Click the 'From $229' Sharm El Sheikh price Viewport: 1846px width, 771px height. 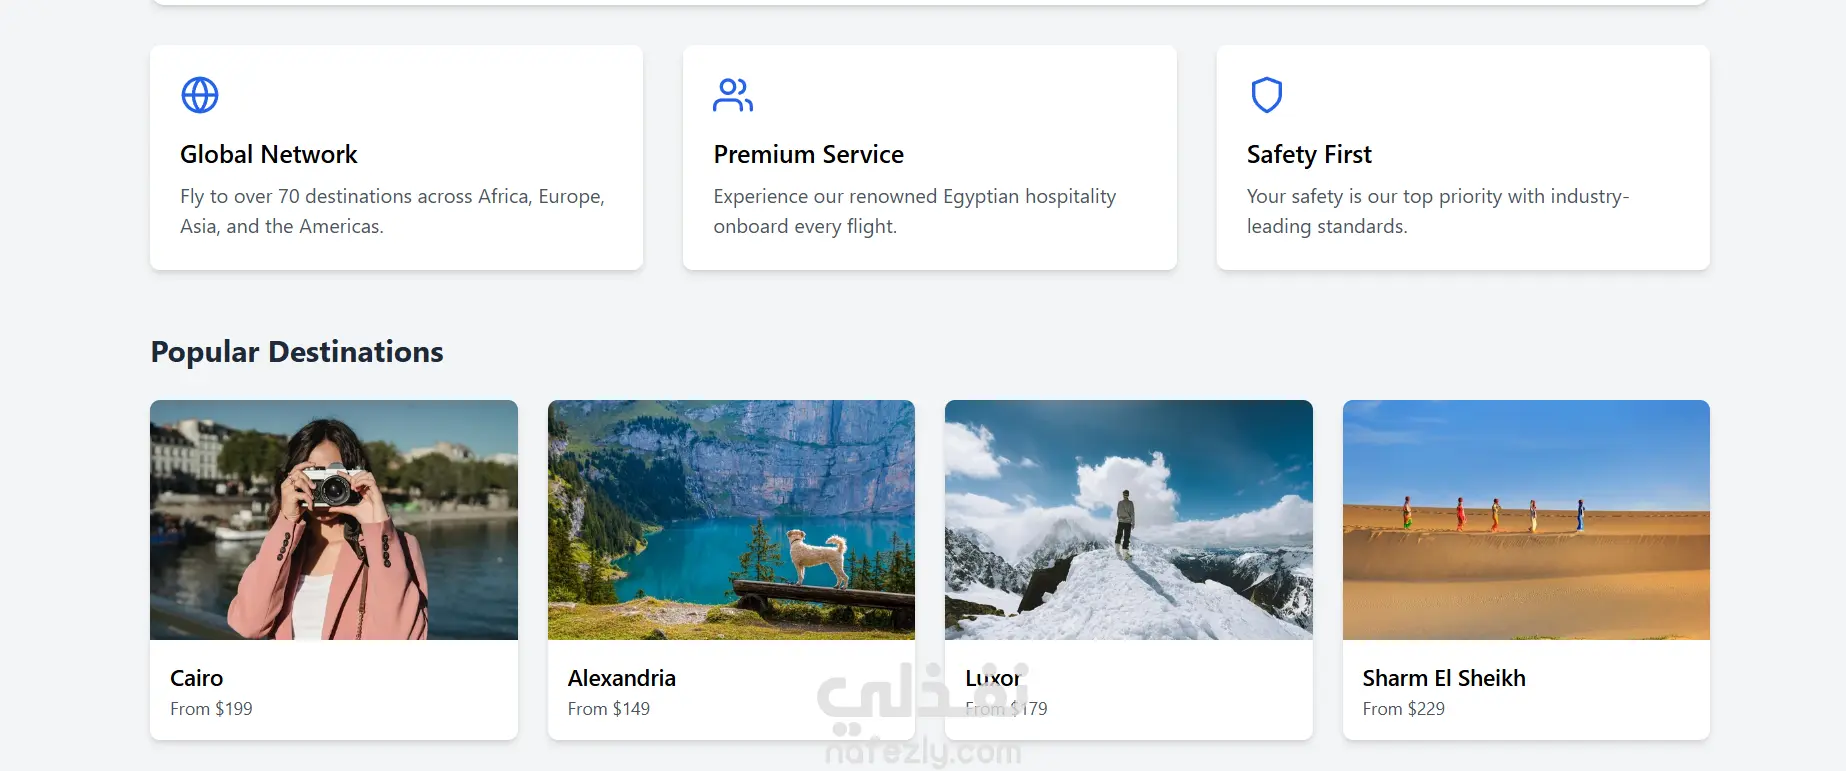(1403, 709)
